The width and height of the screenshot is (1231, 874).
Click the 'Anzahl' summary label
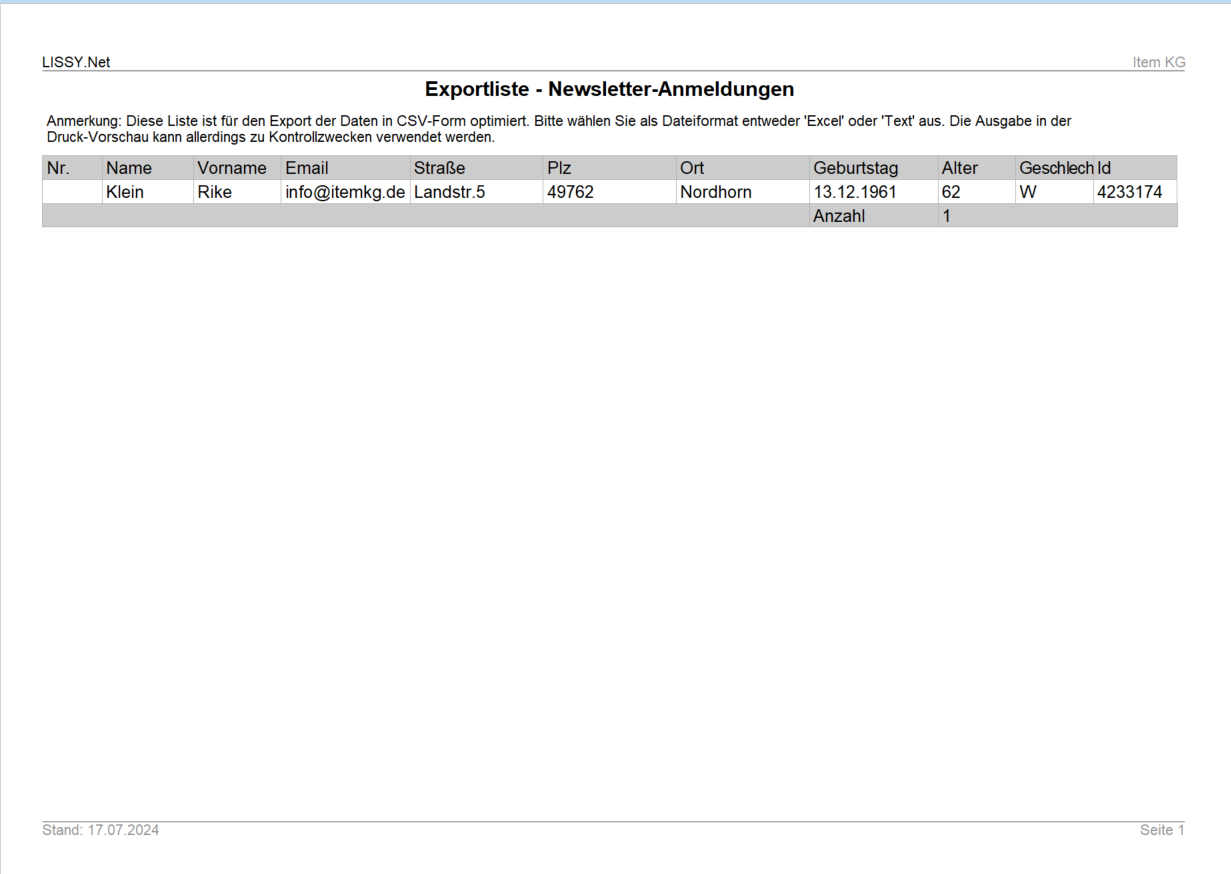tap(874, 215)
